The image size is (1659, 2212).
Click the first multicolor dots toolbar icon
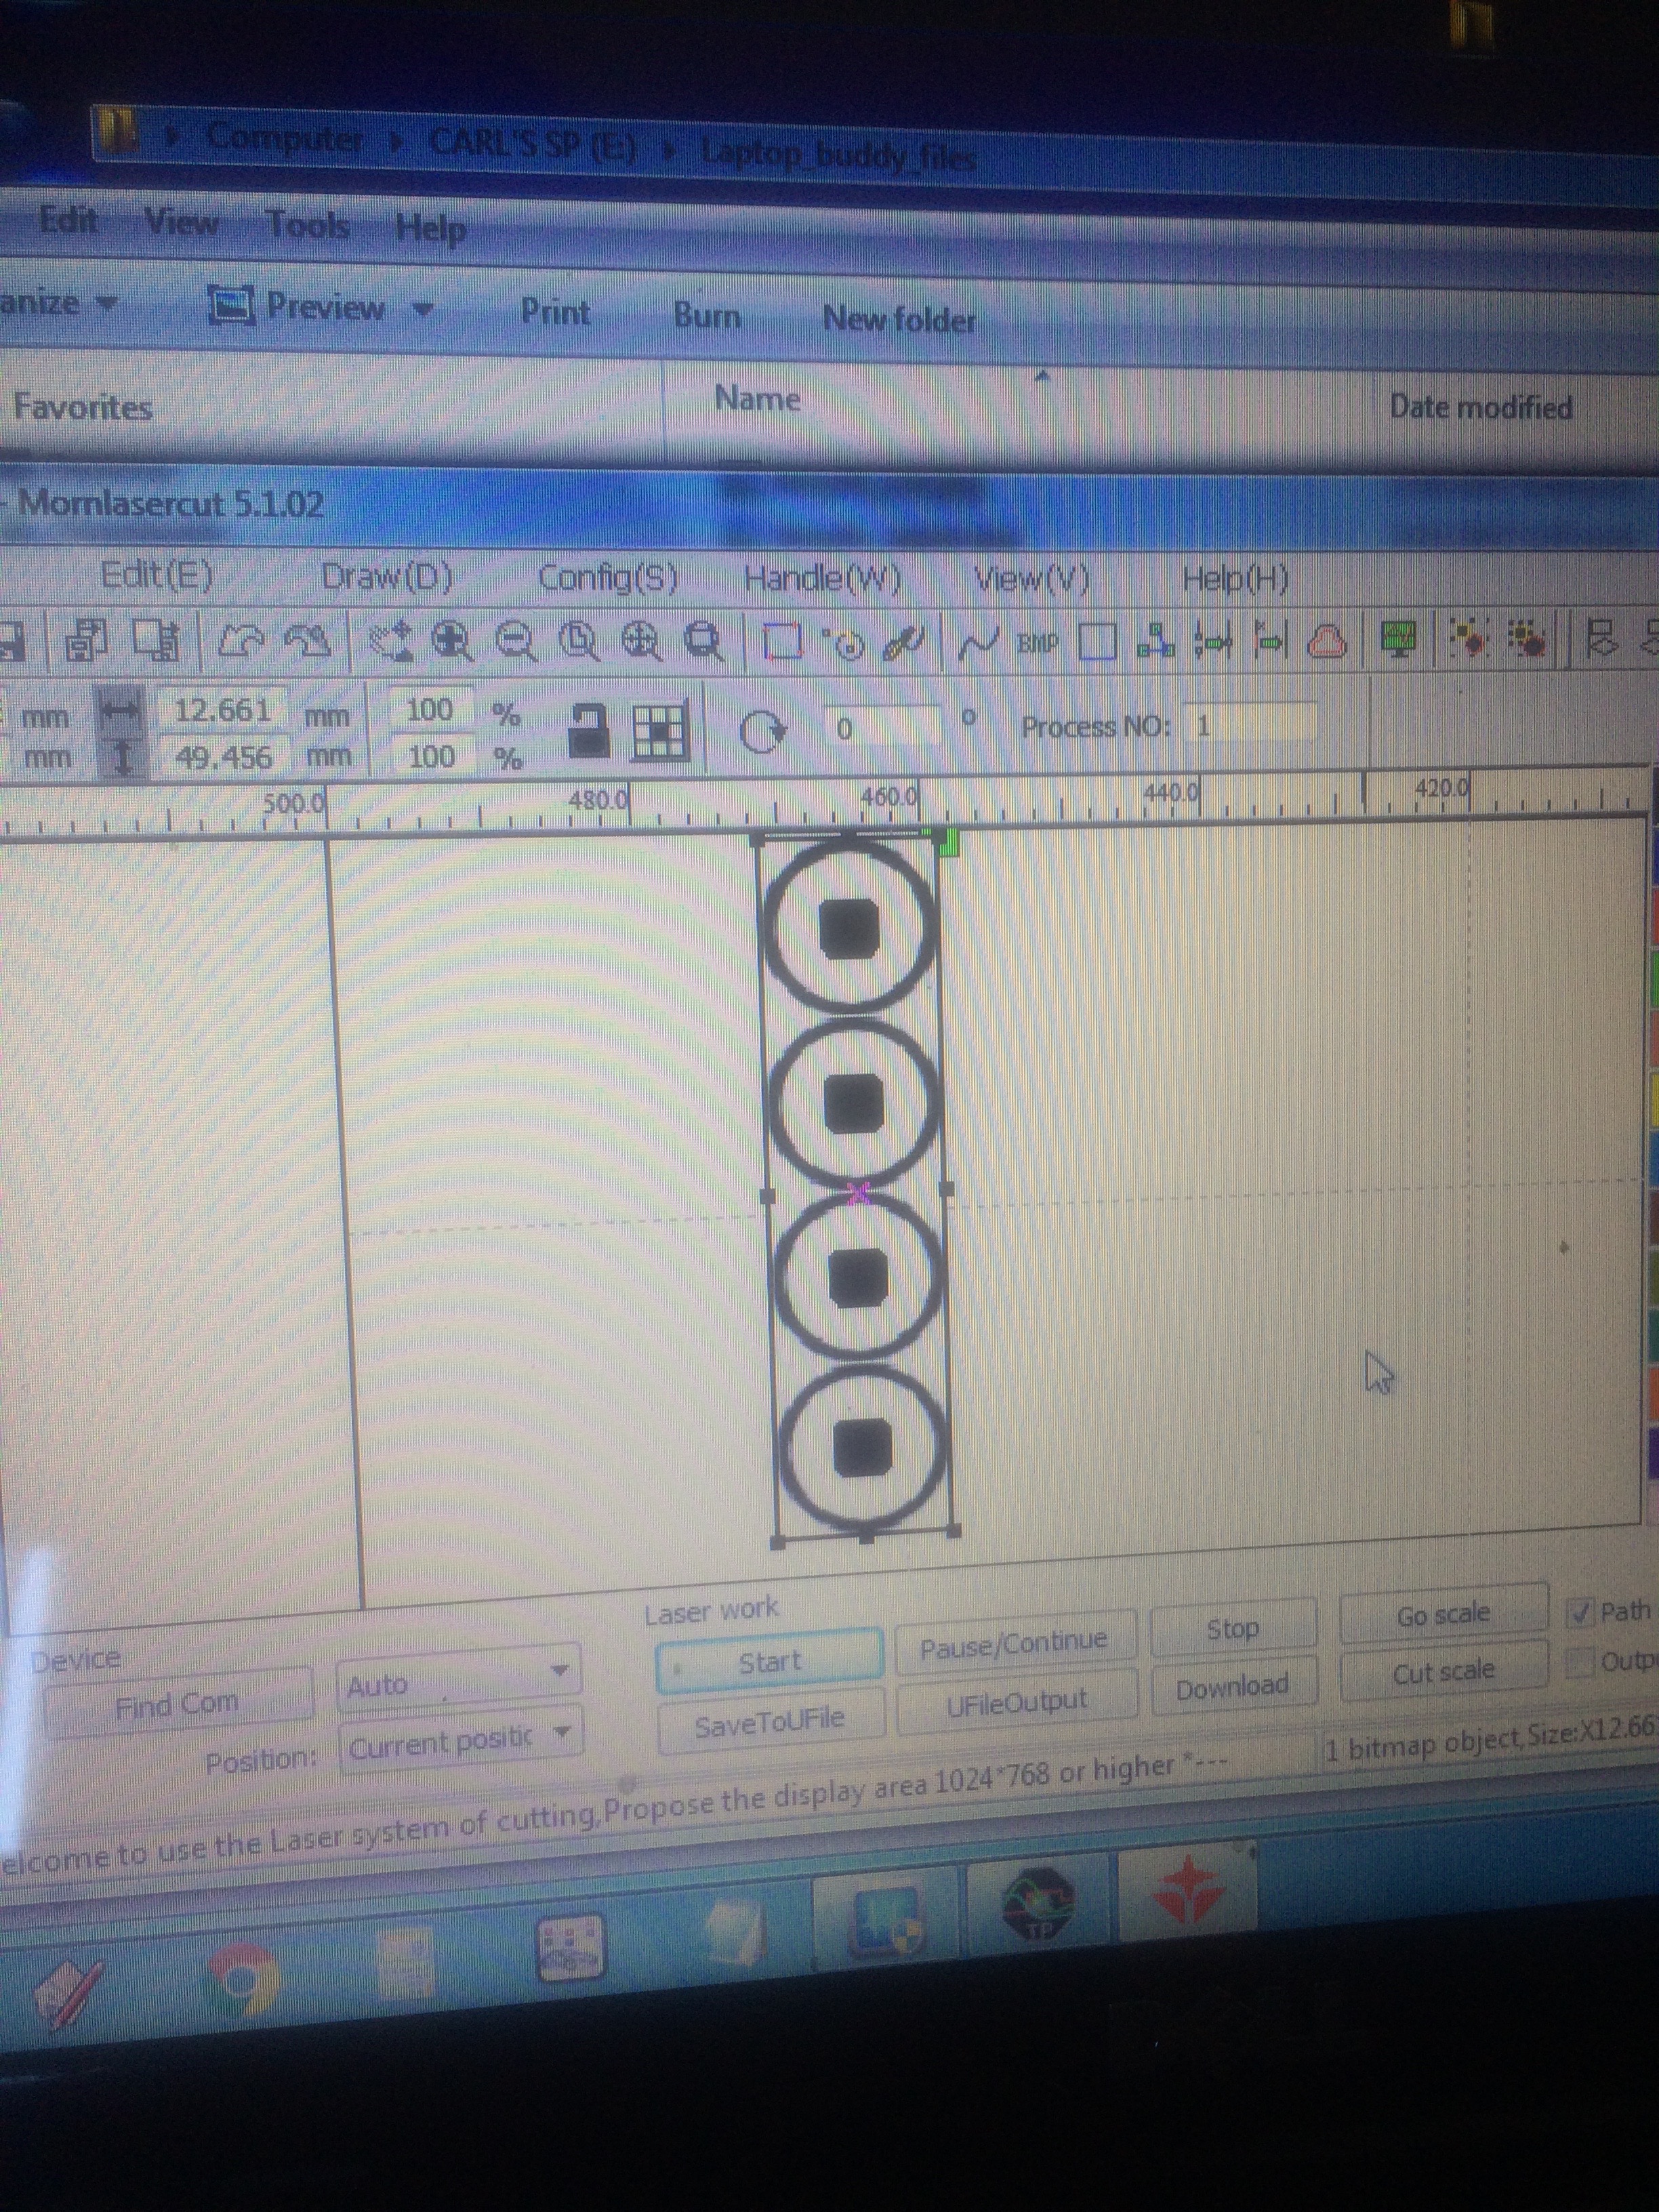point(1468,638)
